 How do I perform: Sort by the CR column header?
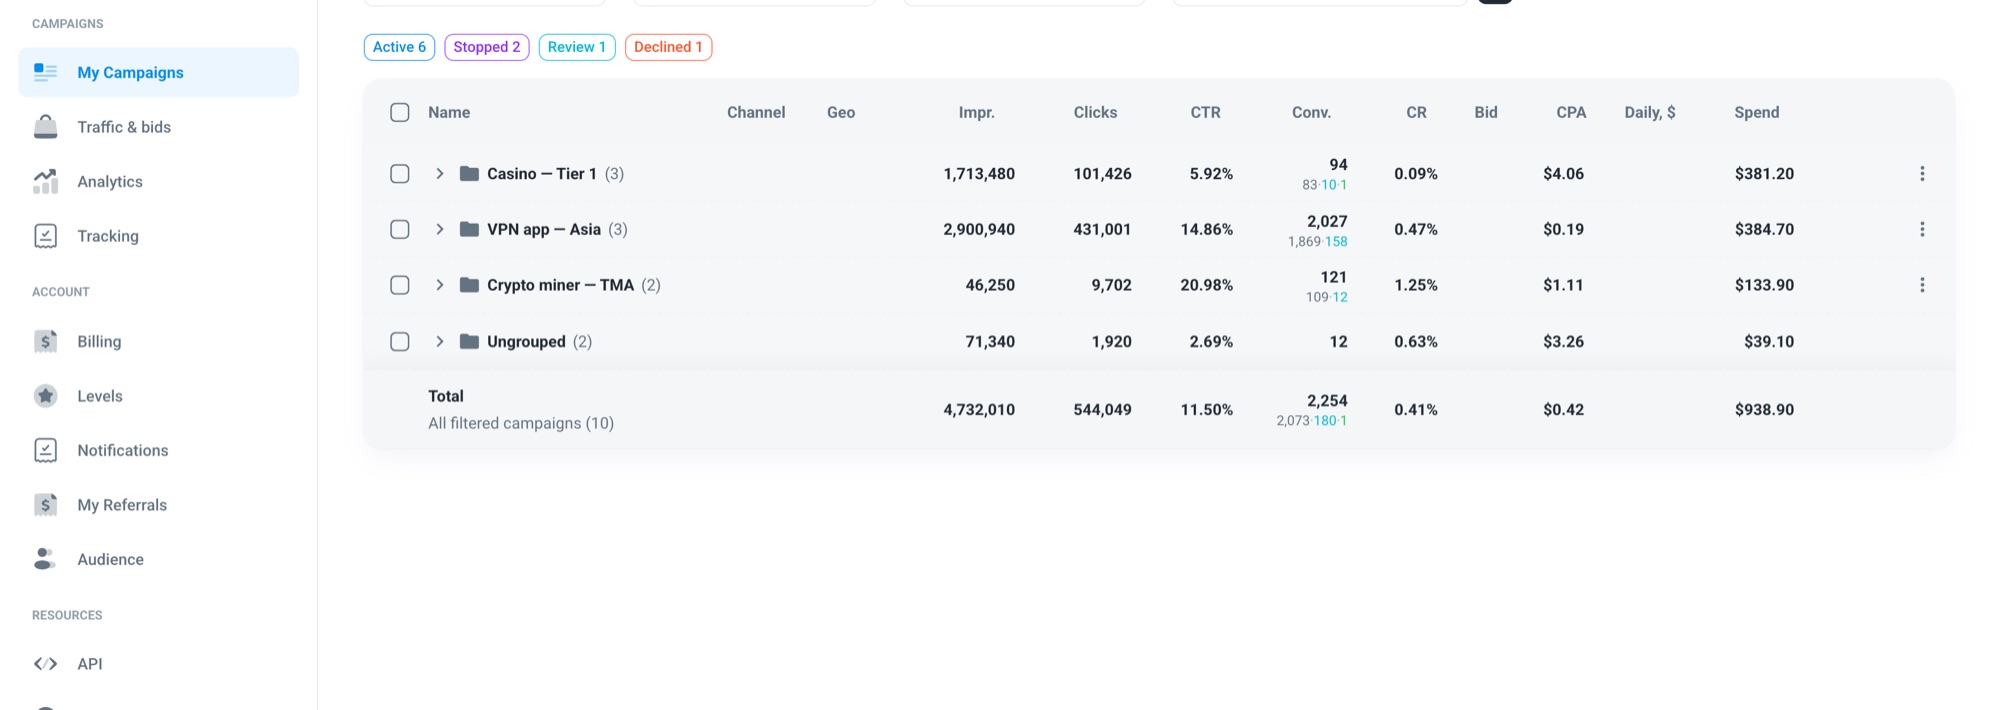(x=1416, y=112)
